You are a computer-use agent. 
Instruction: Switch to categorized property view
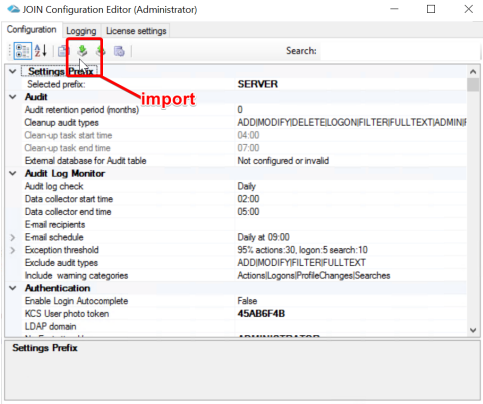(x=23, y=51)
